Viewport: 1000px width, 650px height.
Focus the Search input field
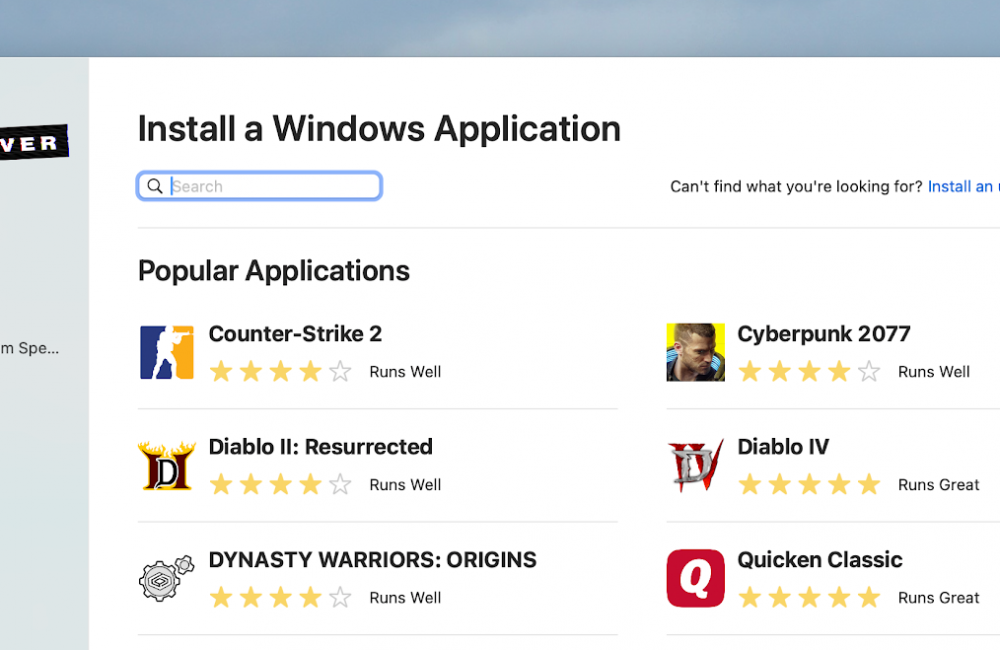click(x=270, y=186)
